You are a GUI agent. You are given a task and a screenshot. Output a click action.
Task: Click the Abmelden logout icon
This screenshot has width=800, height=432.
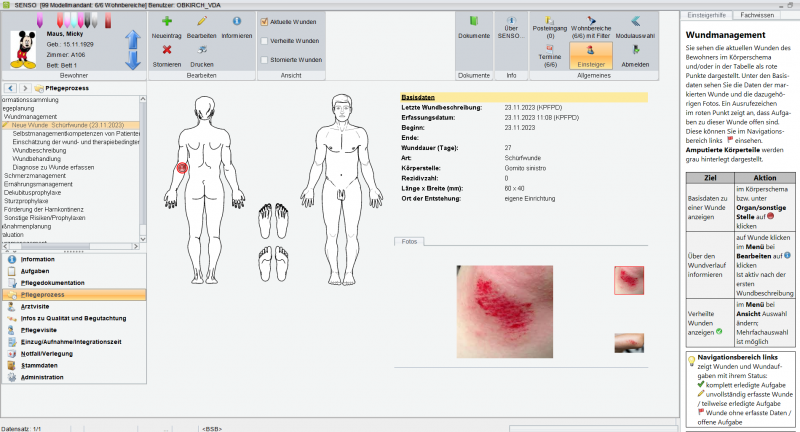coord(635,50)
